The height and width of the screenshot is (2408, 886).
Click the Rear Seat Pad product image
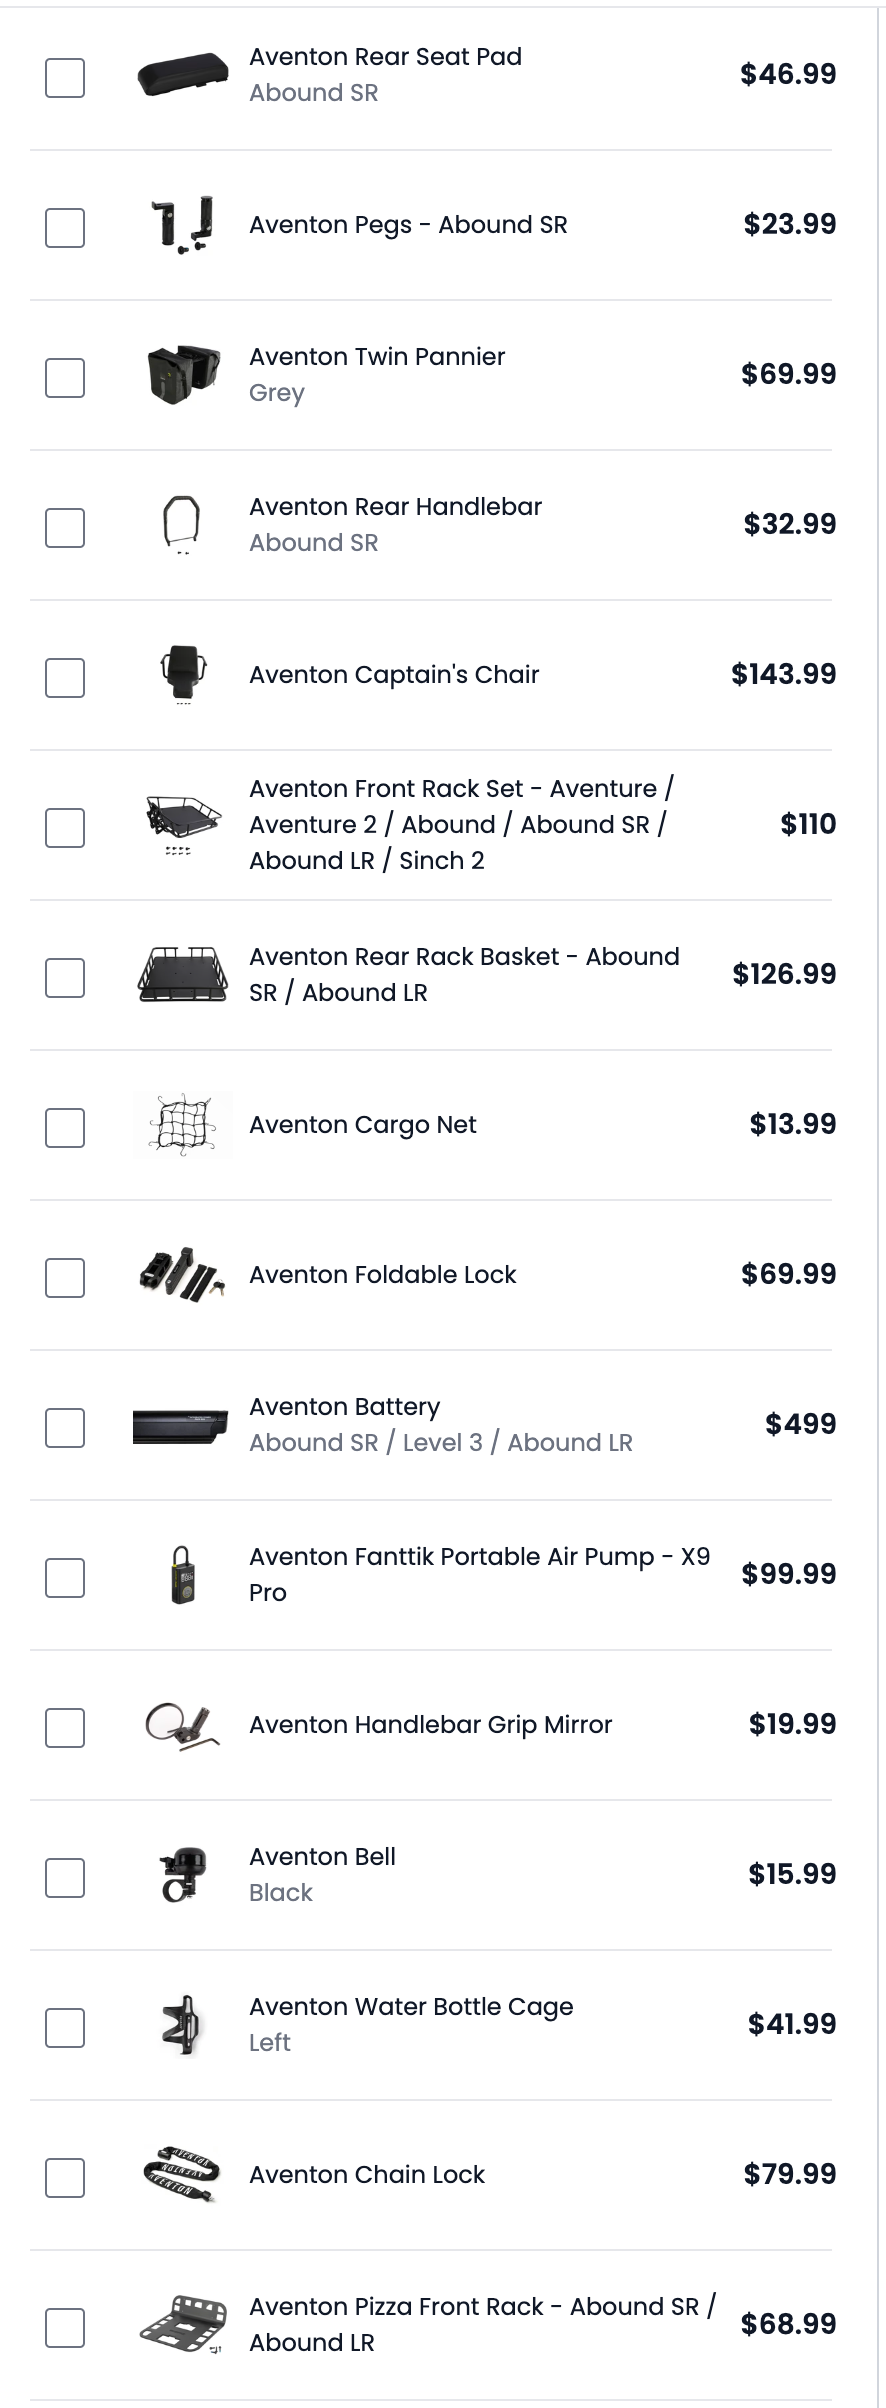tap(183, 76)
